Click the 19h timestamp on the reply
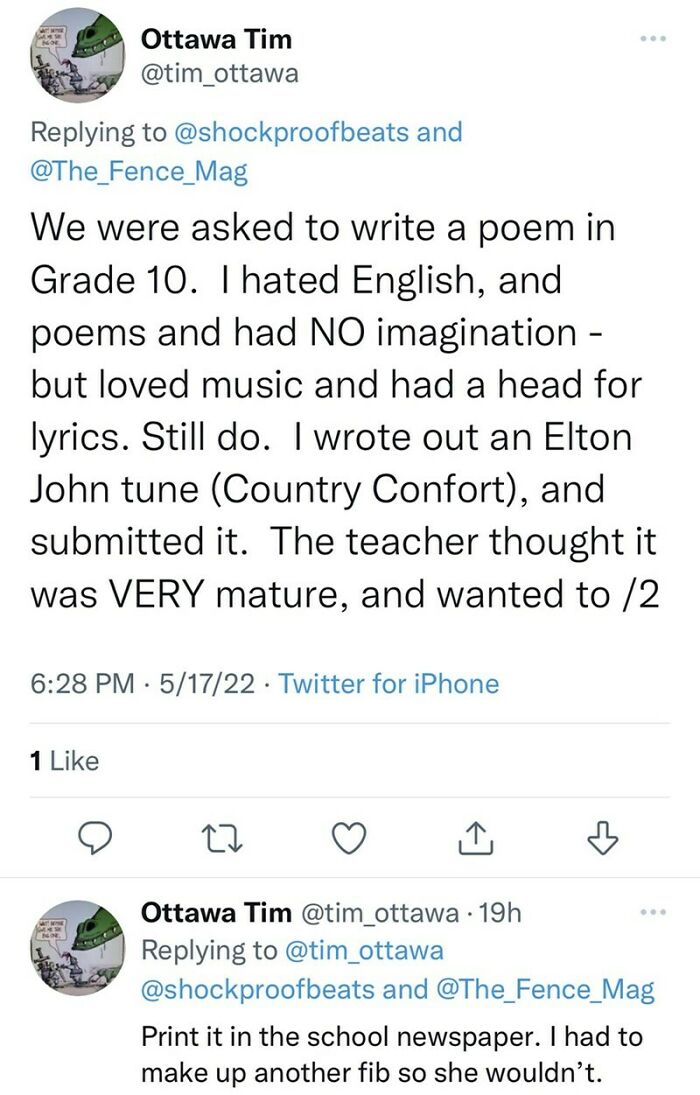 coord(499,913)
